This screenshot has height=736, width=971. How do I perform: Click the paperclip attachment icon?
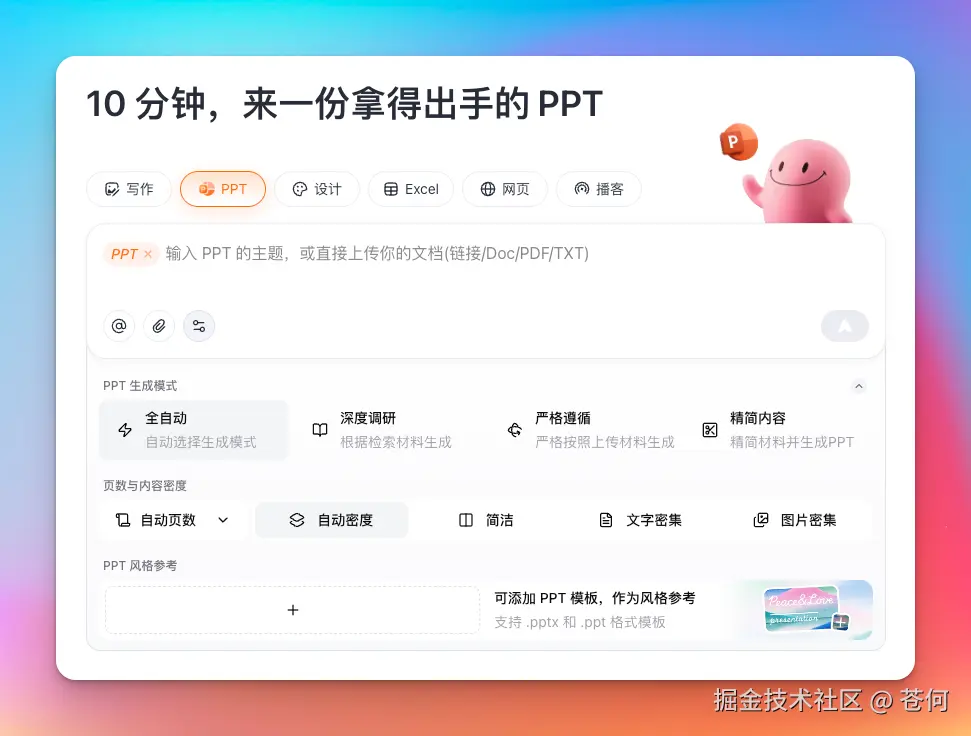[158, 326]
